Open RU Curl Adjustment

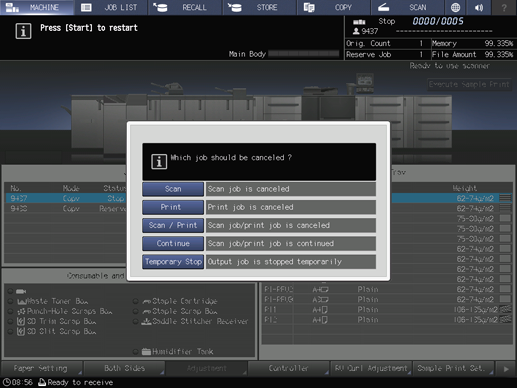pos(371,368)
